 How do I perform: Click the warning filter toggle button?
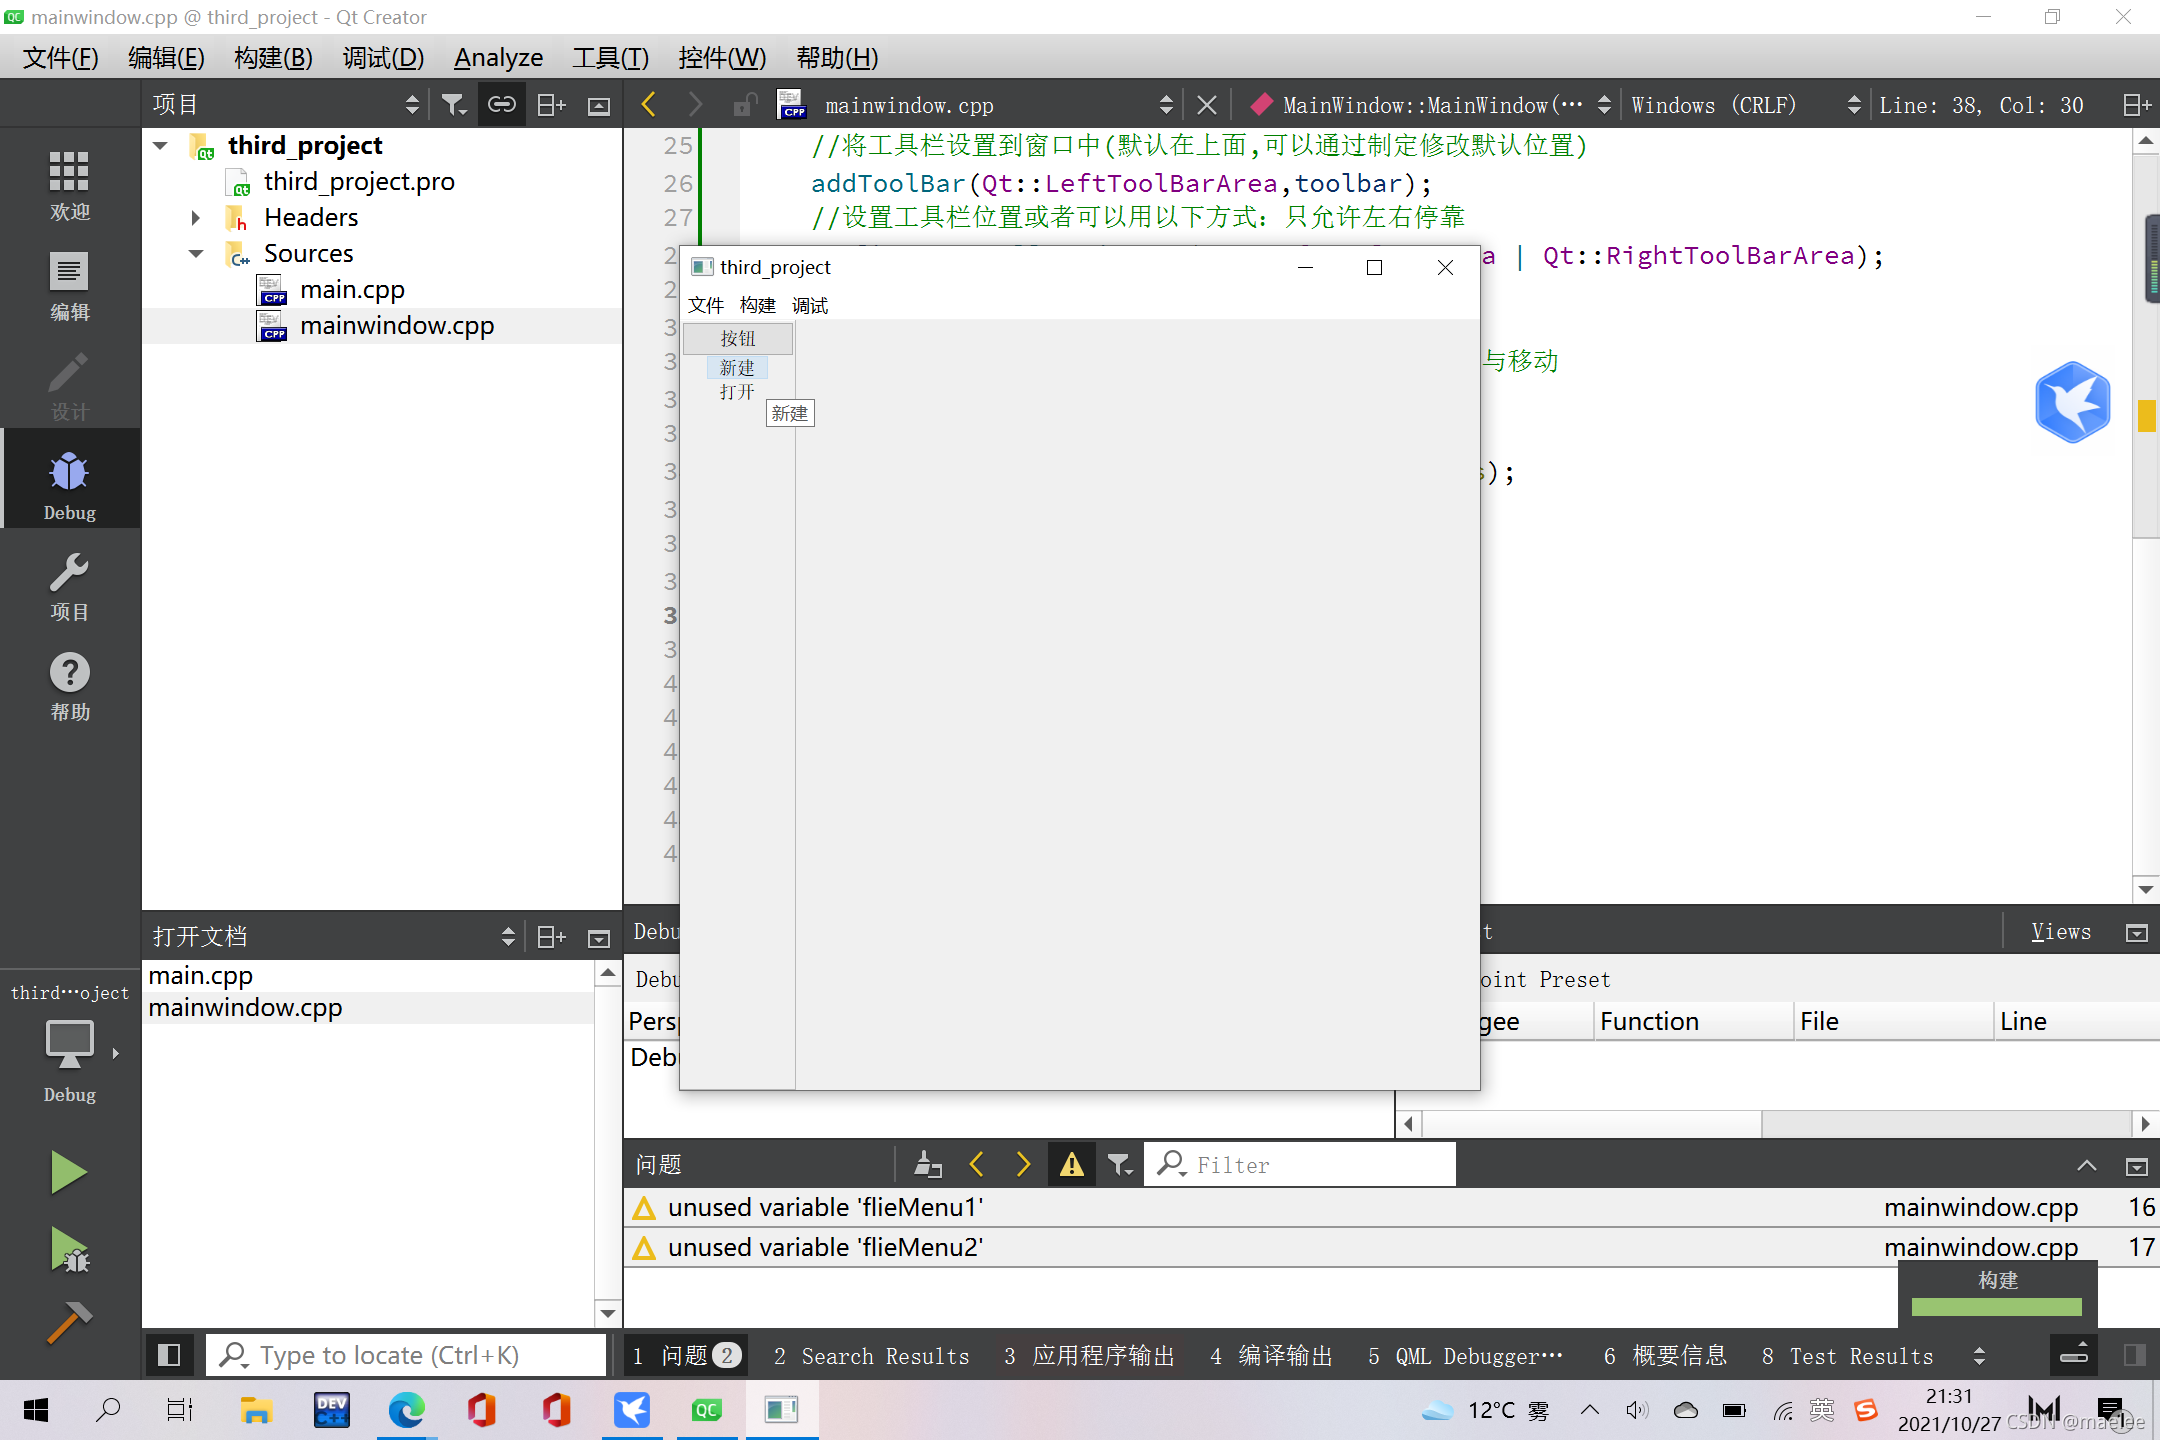(1070, 1164)
